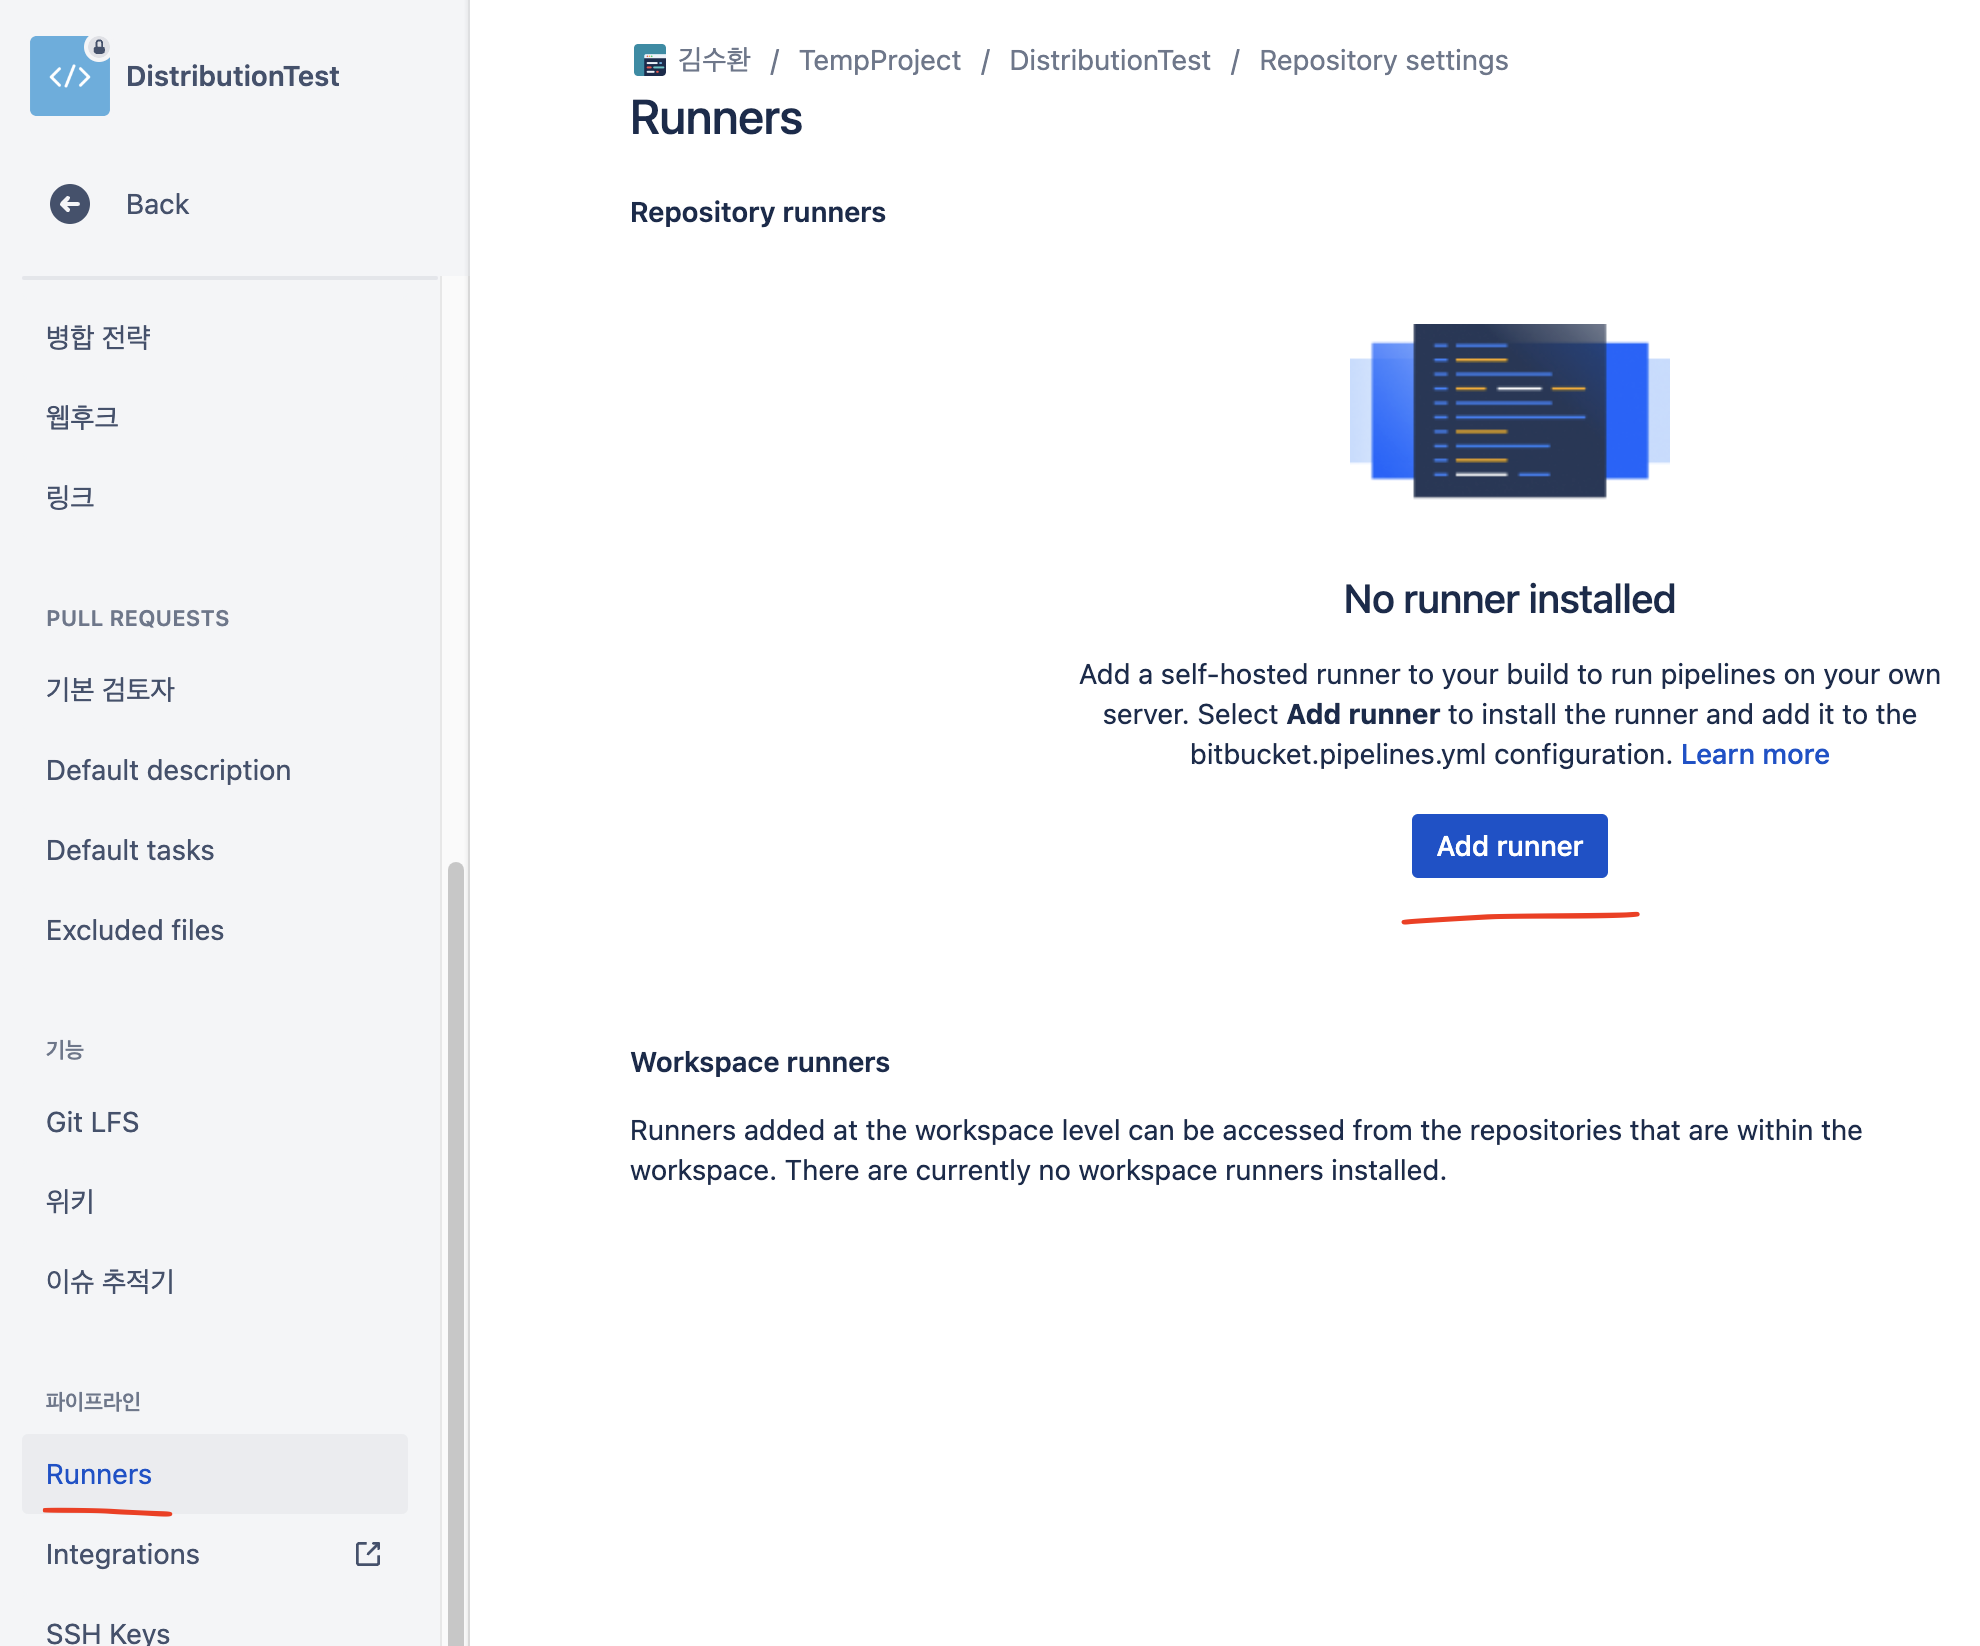Open TempProject breadcrumb link

coord(879,60)
